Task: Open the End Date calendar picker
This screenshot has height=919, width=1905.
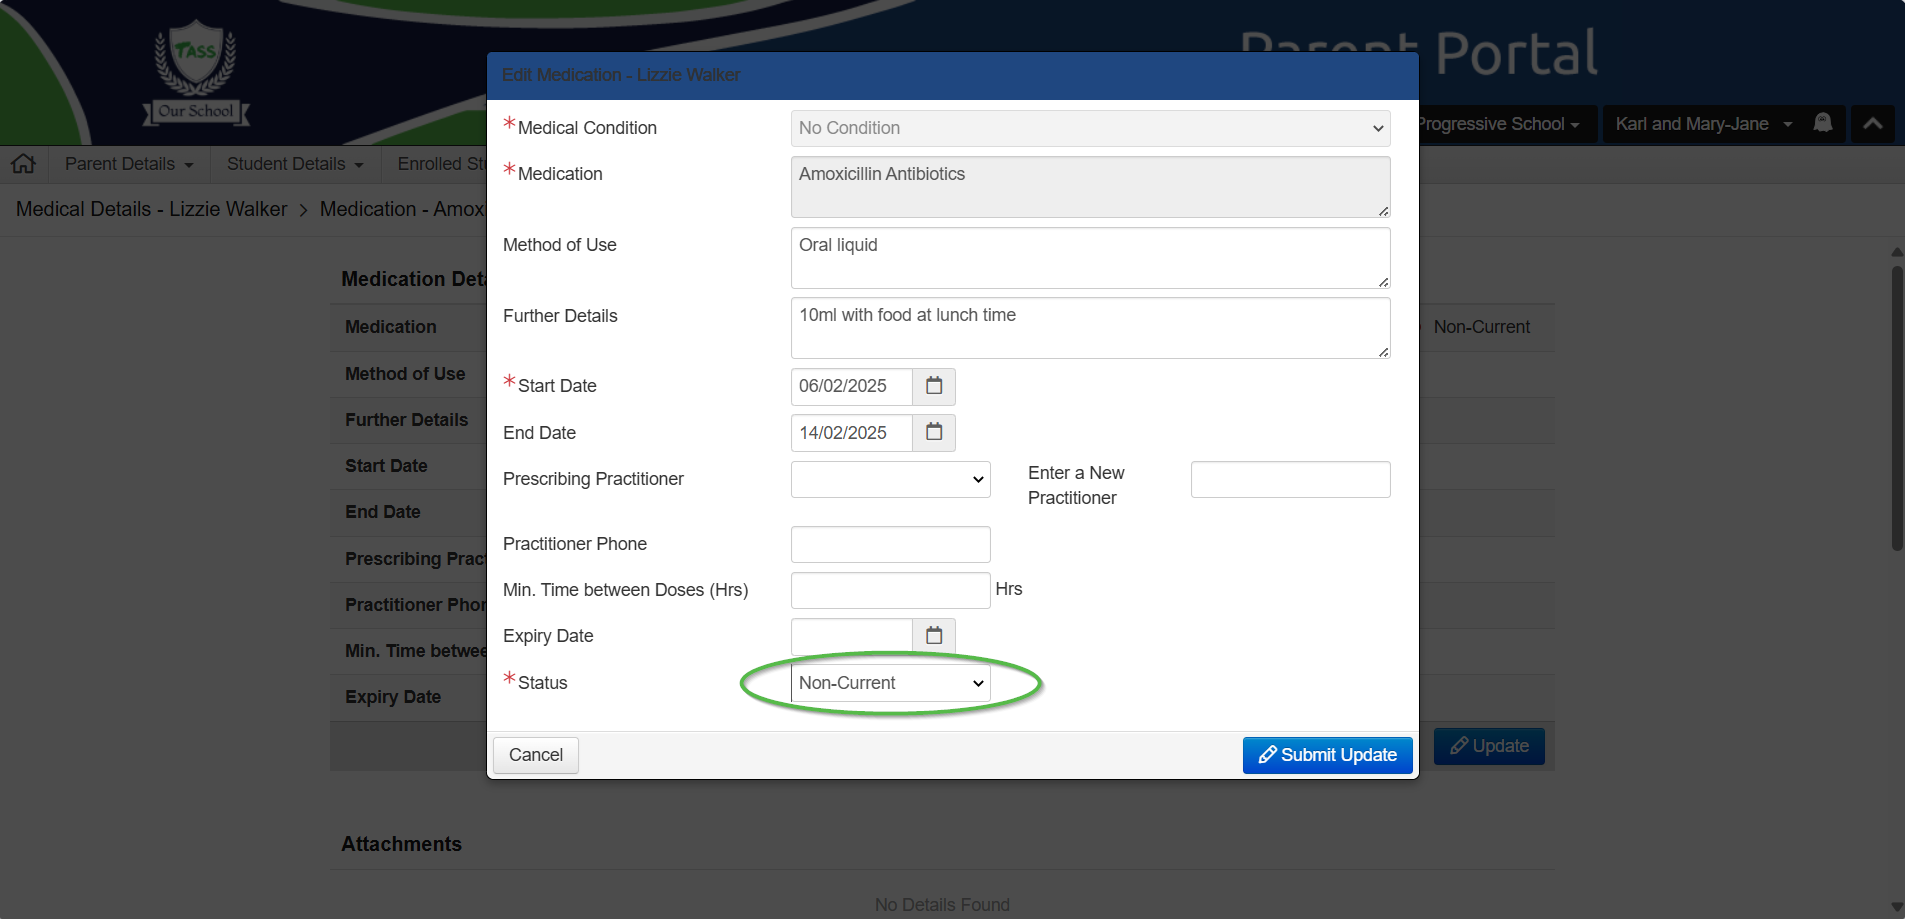Action: coord(934,432)
